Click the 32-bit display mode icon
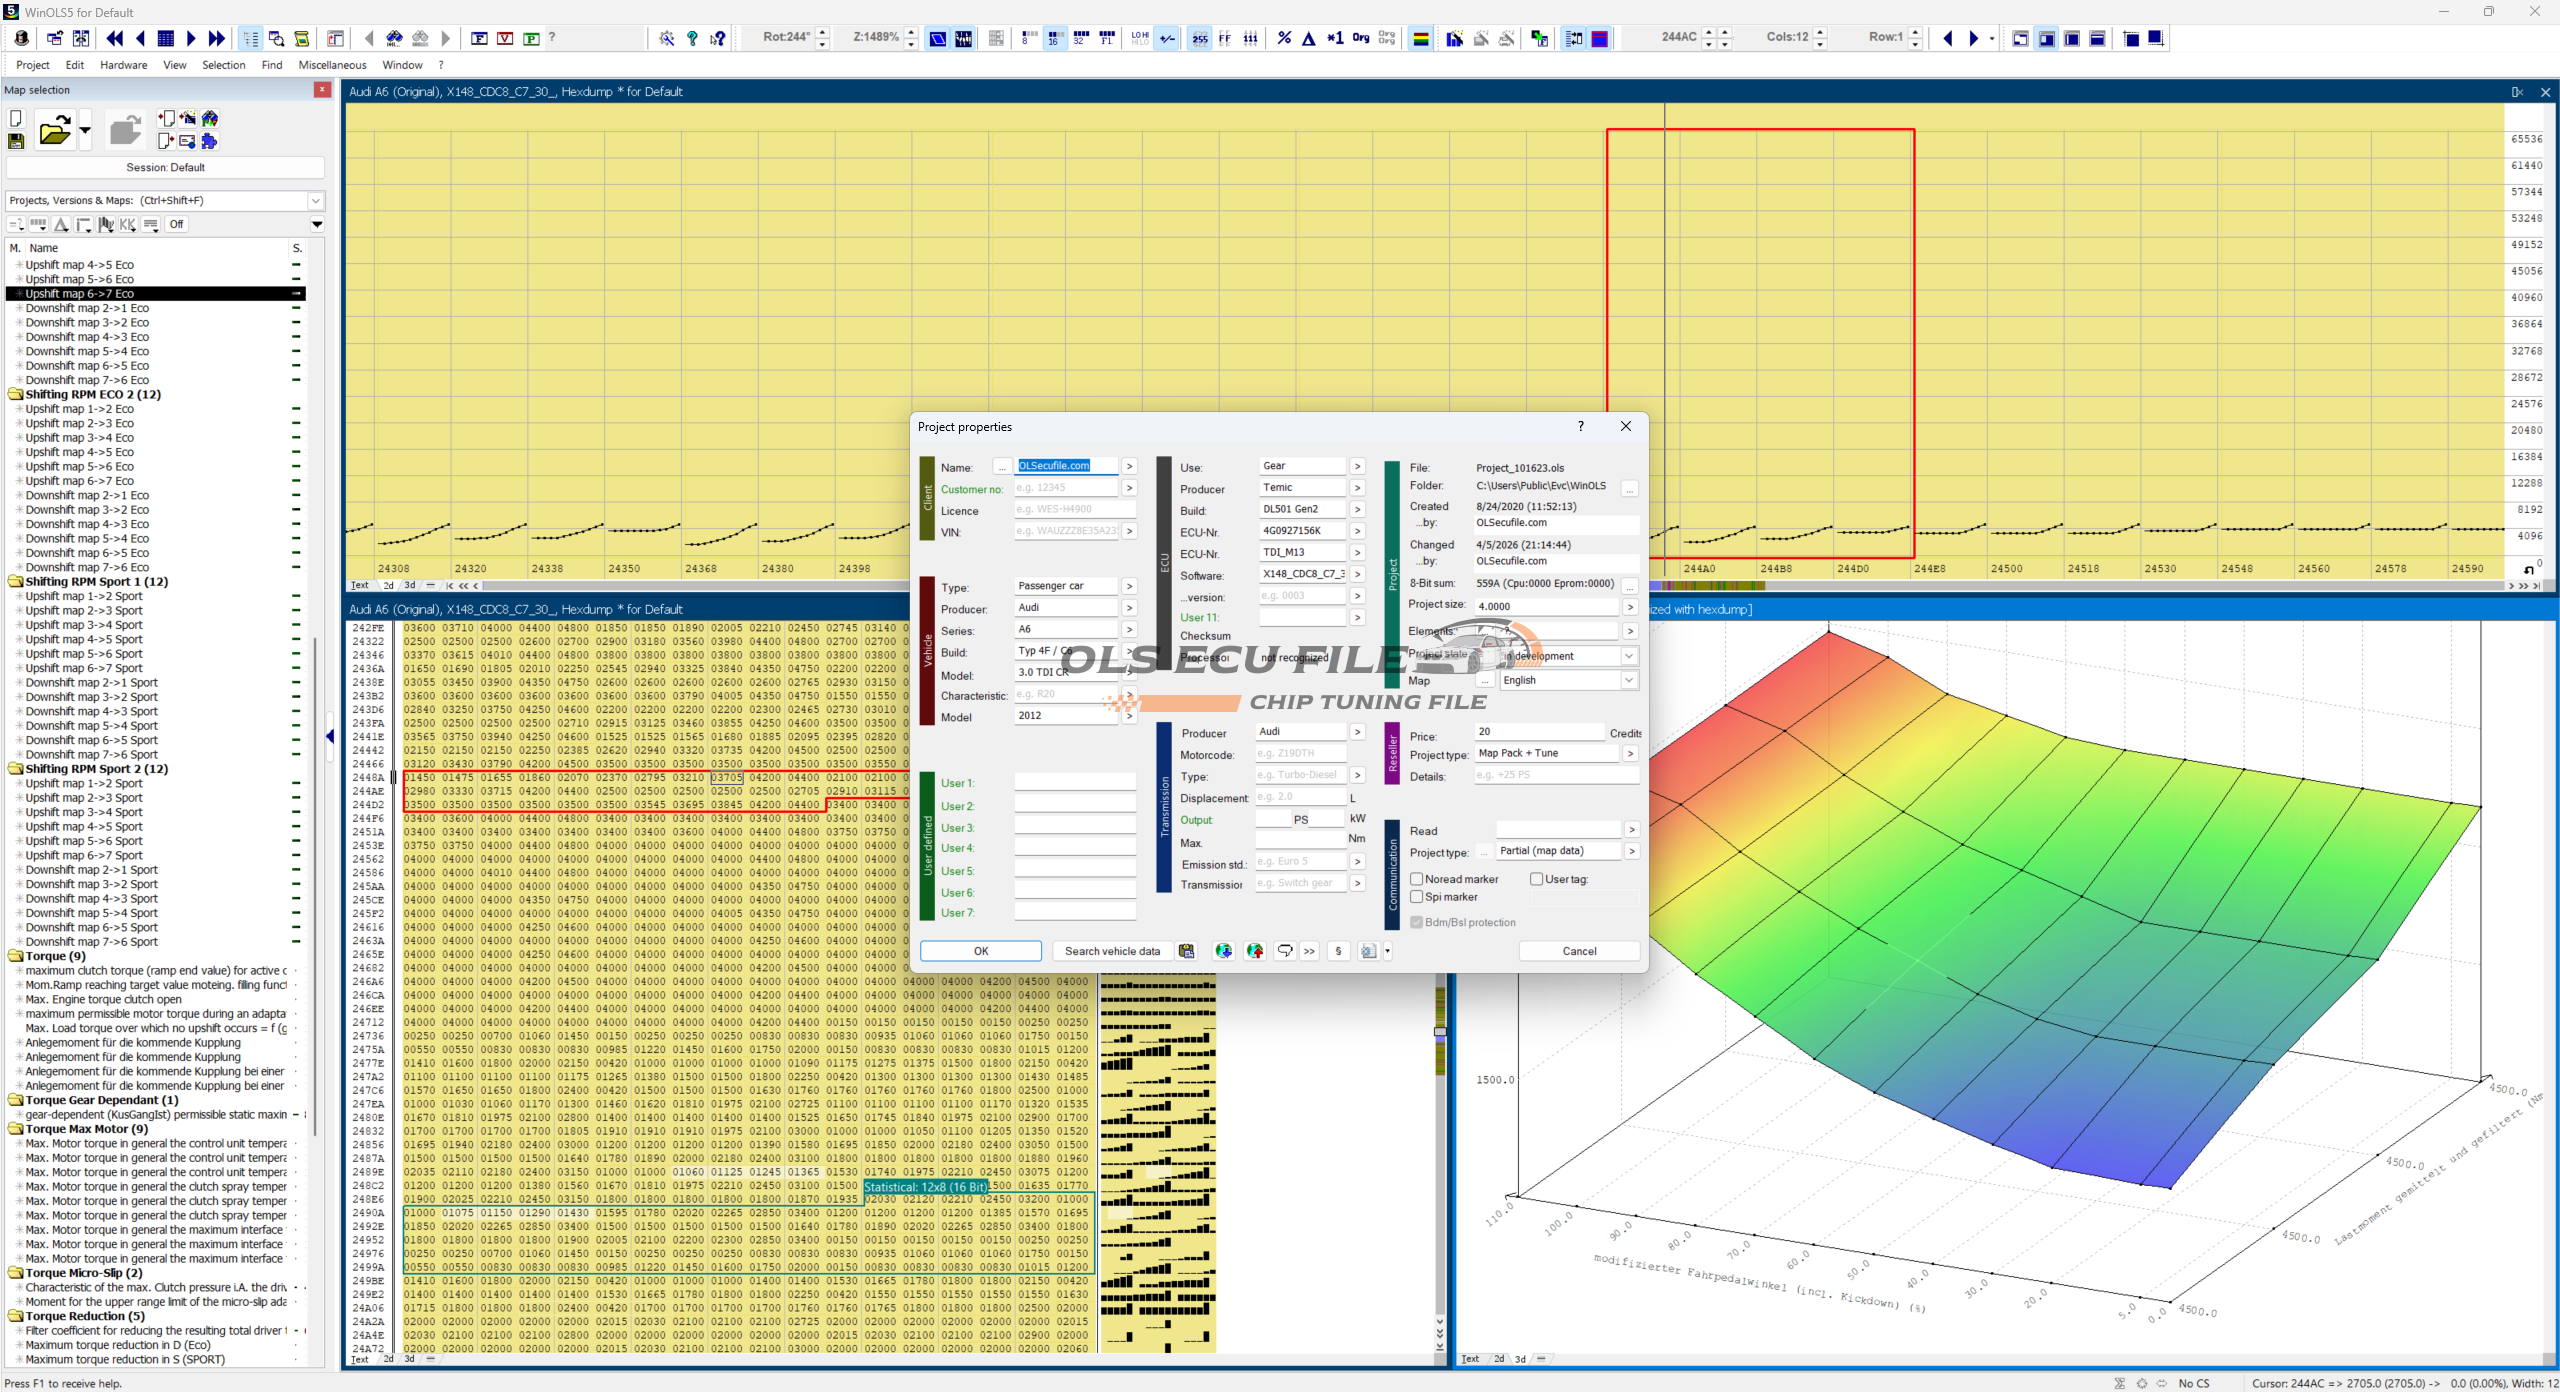2560x1392 pixels. pos(1080,38)
